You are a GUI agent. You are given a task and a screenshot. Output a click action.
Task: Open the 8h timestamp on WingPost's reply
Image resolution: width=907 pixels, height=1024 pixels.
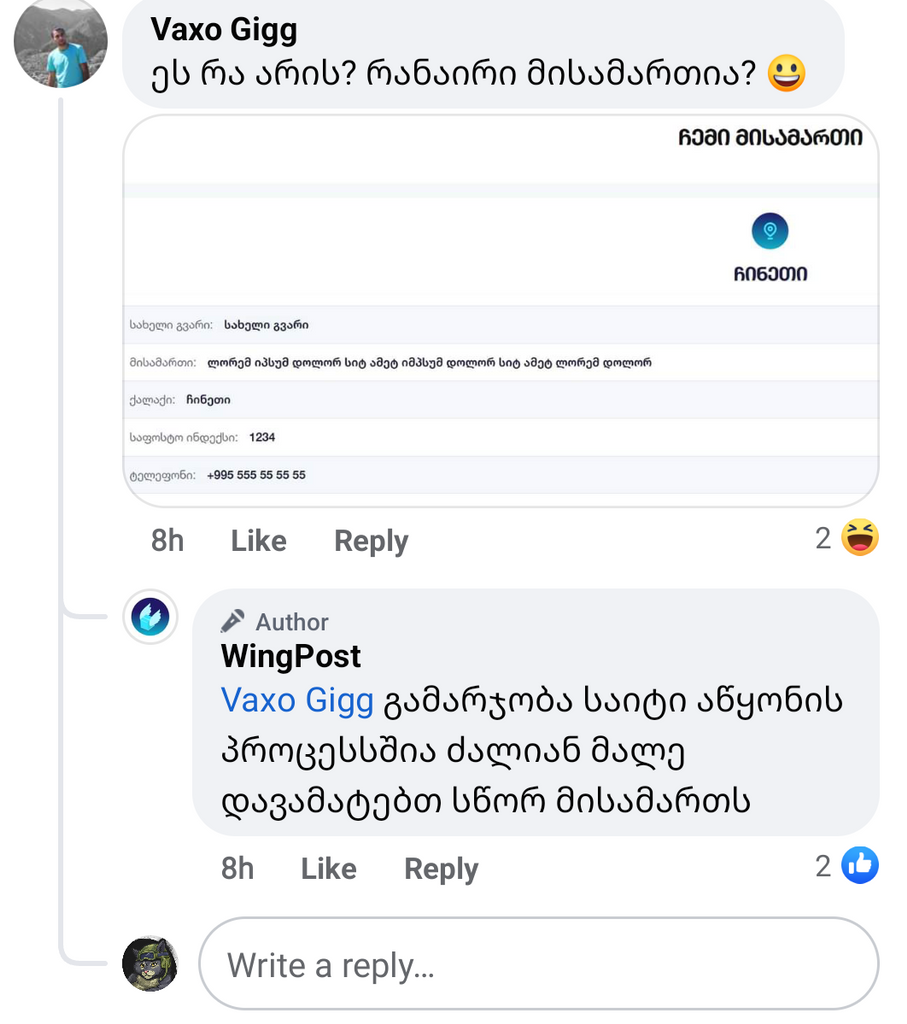[x=237, y=869]
